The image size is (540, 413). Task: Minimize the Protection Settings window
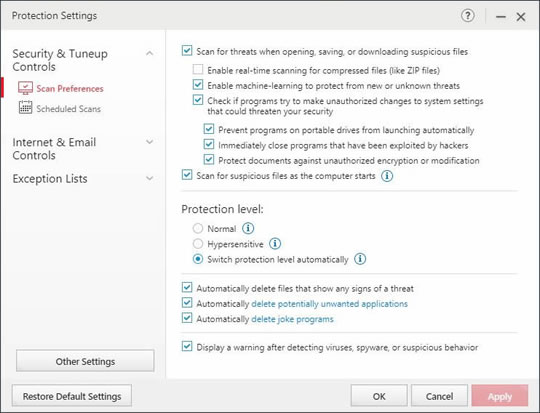point(501,17)
